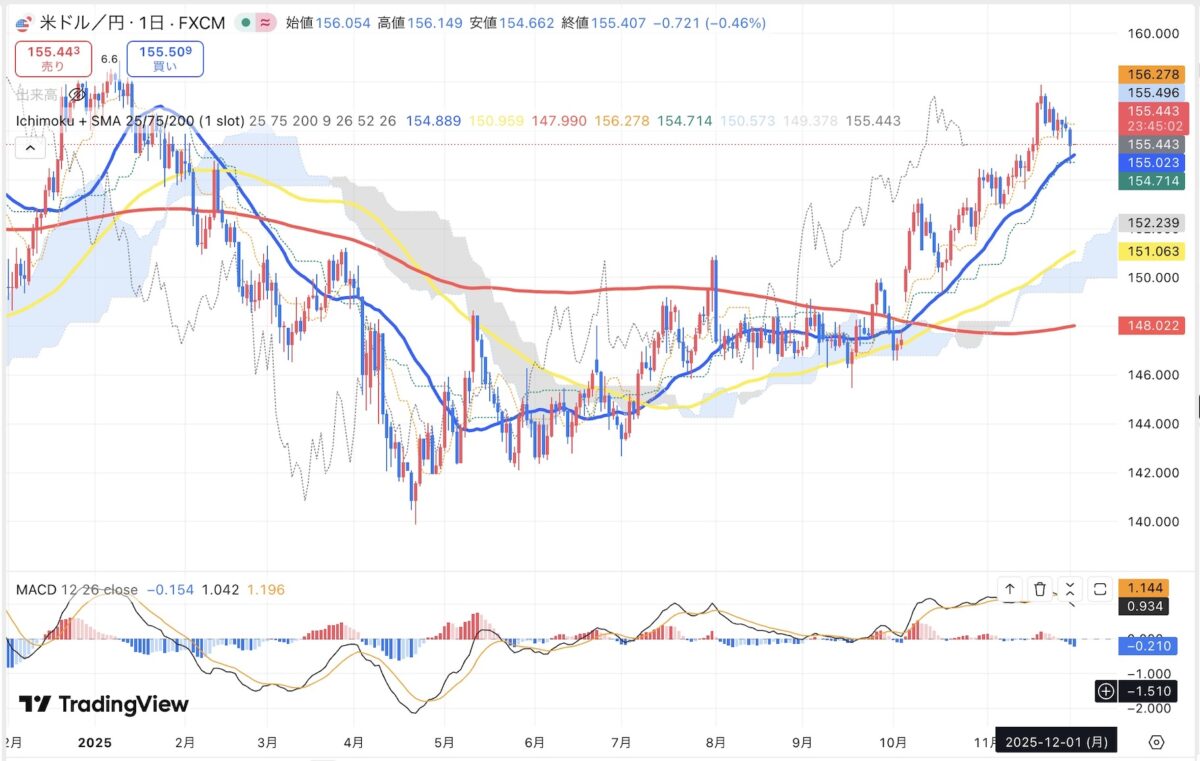
Task: Click the plus icon on the price scale
Action: (1106, 691)
